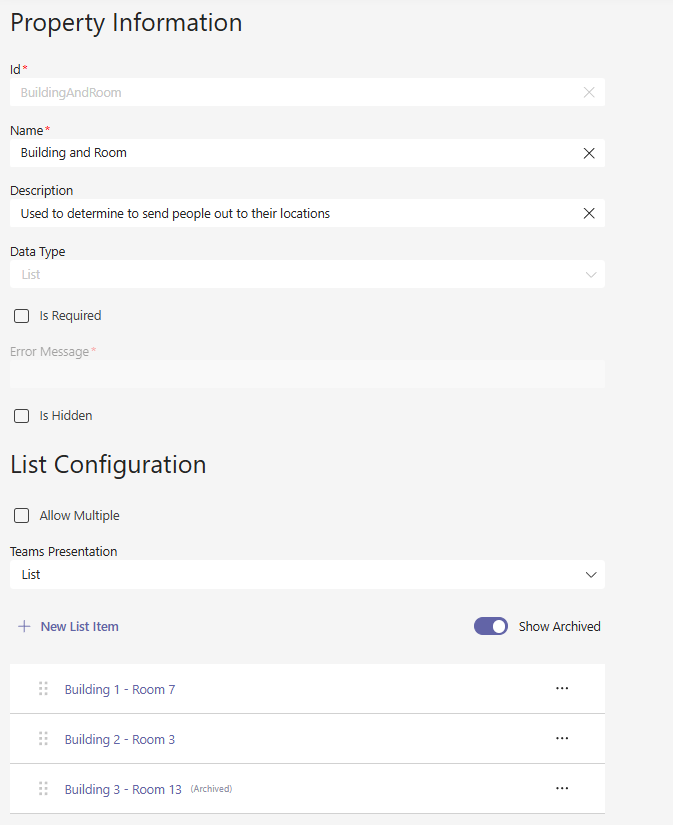Open more options for Building 1 - Room 7
673x825 pixels.
click(x=562, y=688)
